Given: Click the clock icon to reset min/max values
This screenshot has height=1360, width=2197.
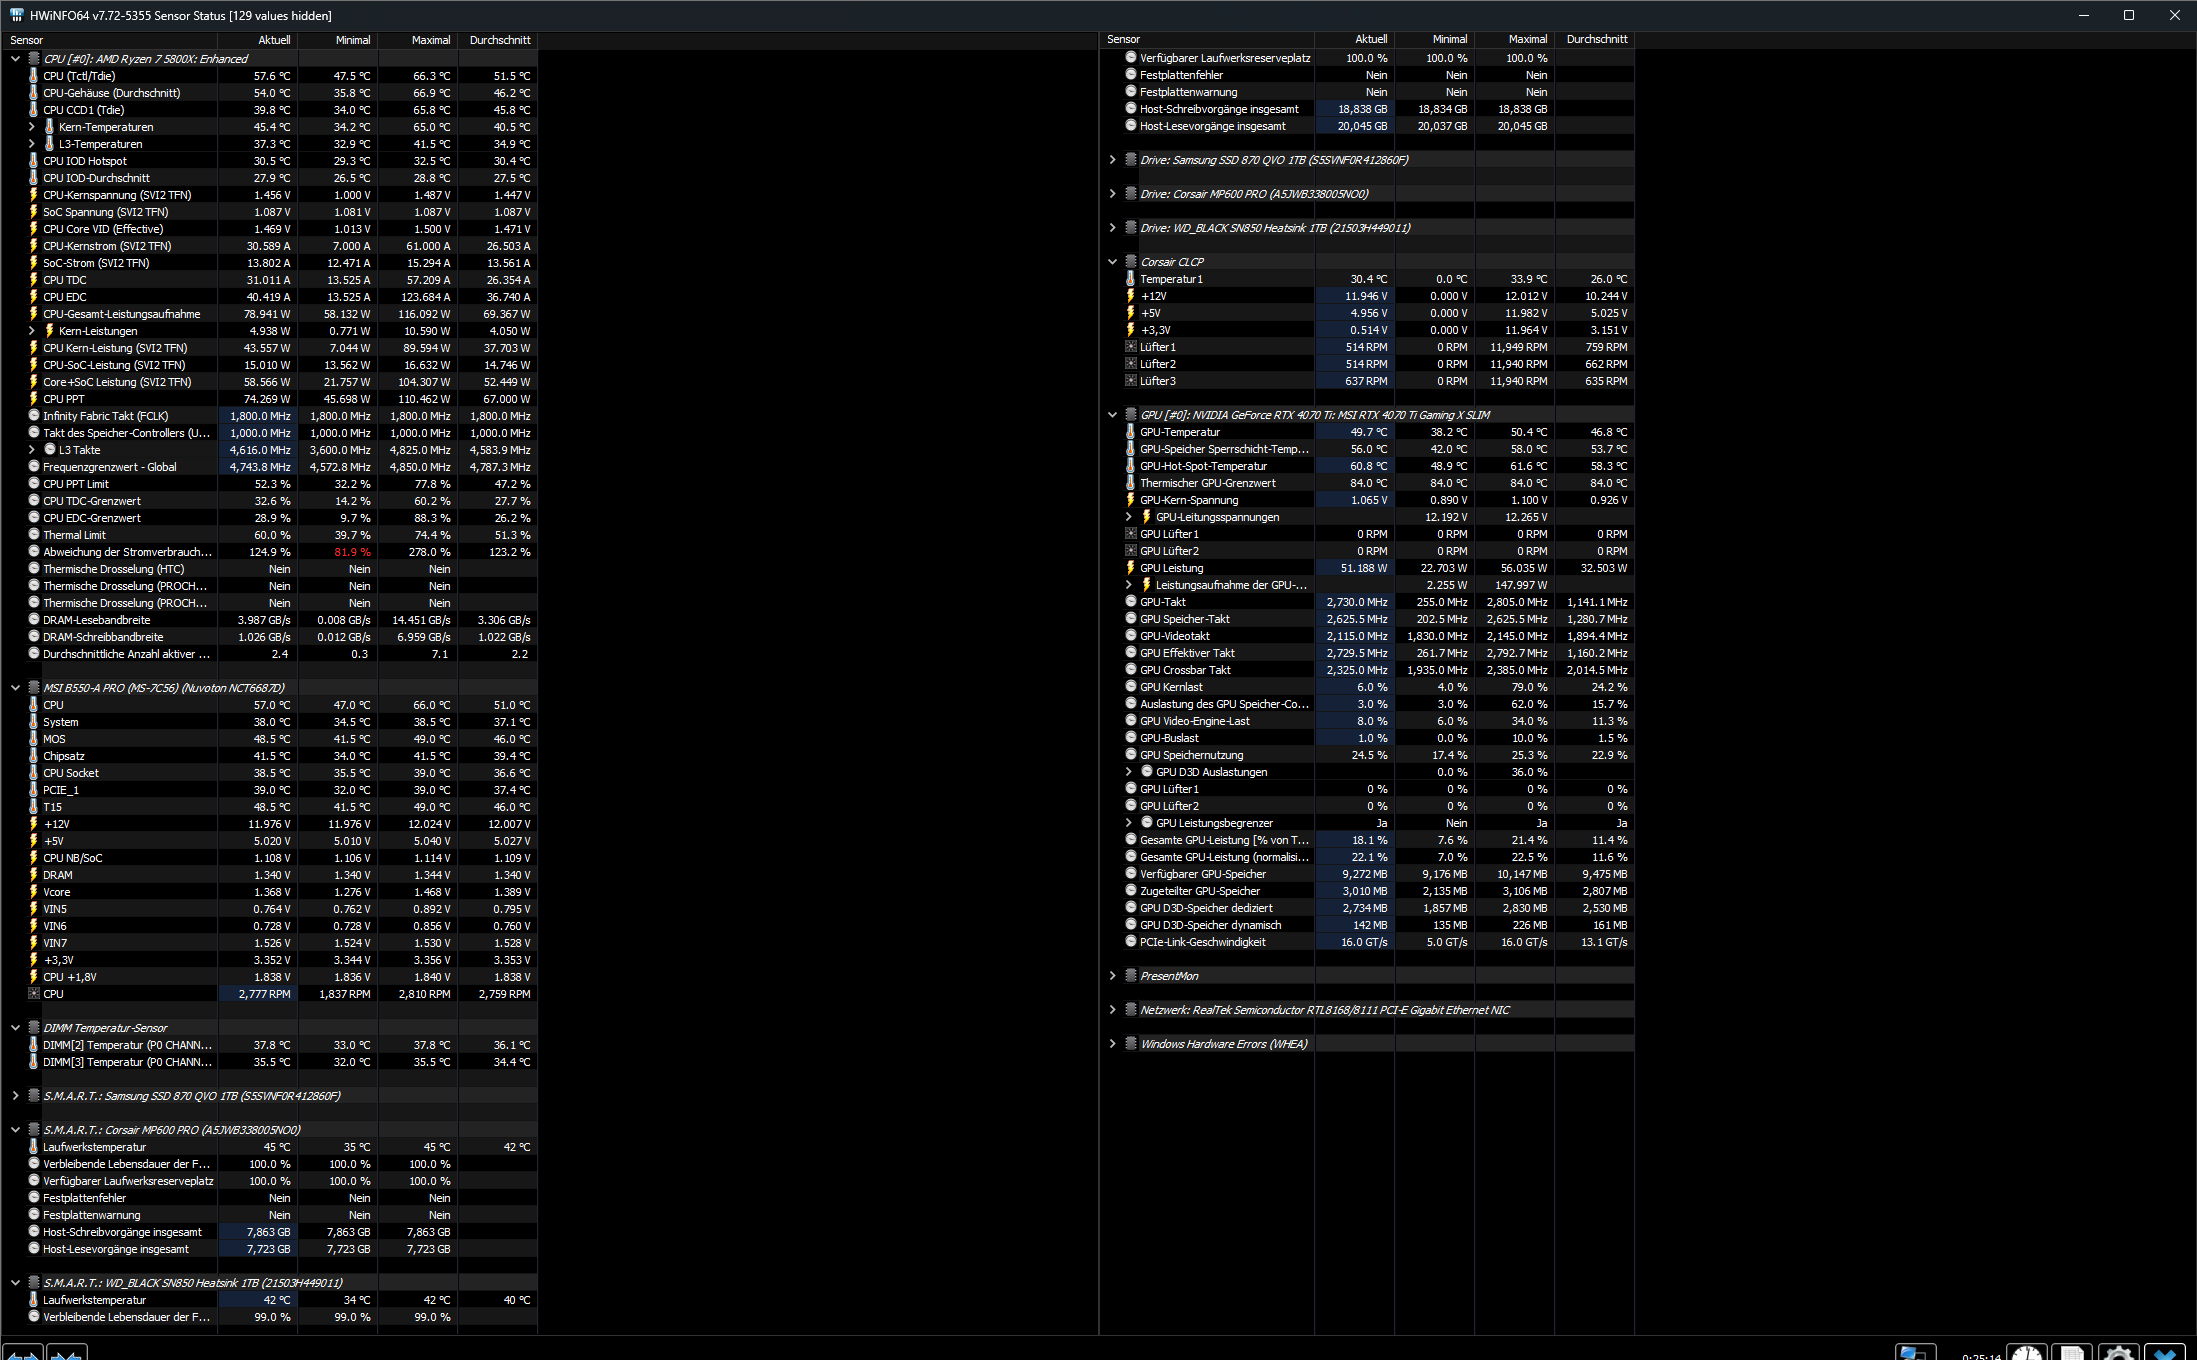Looking at the screenshot, I should click(2027, 1353).
